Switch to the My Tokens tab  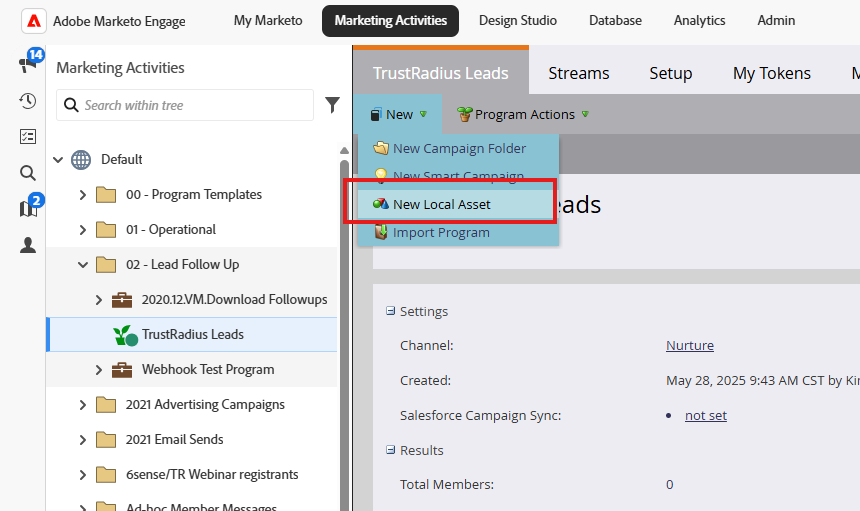[772, 73]
